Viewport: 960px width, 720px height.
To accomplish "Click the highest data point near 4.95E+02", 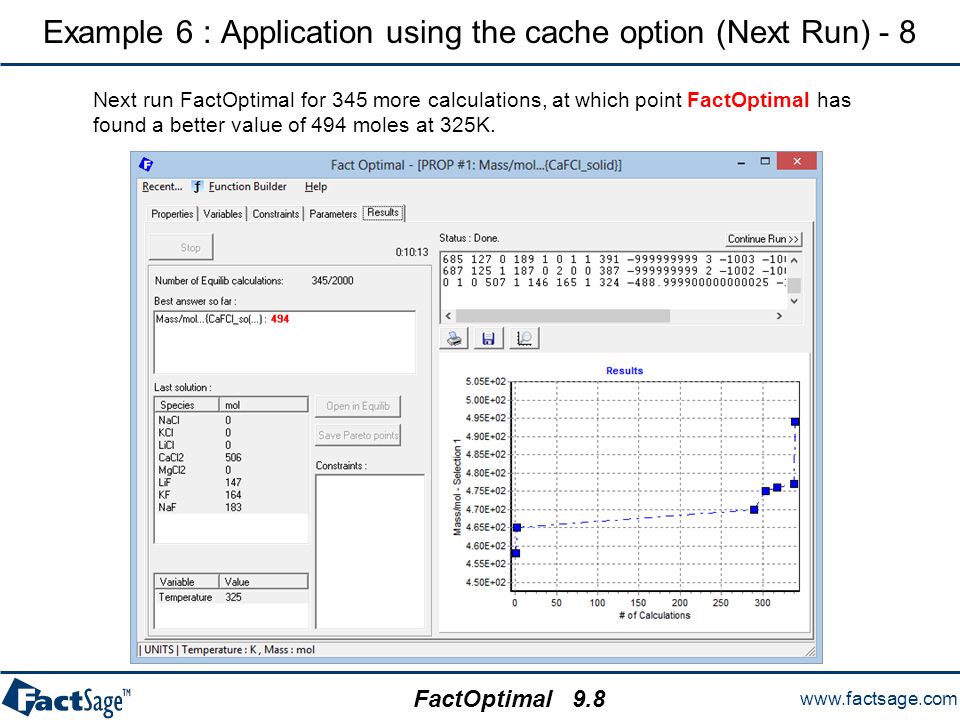I will [795, 422].
